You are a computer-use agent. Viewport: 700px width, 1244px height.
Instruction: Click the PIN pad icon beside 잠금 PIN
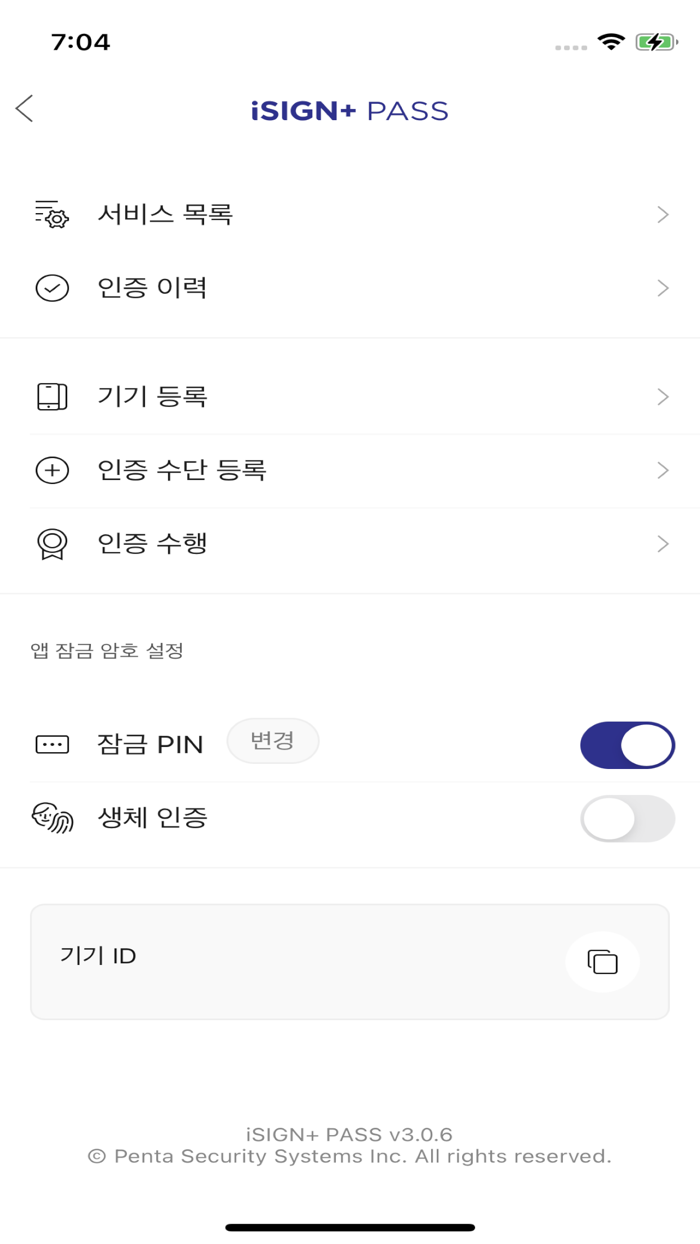point(51,744)
